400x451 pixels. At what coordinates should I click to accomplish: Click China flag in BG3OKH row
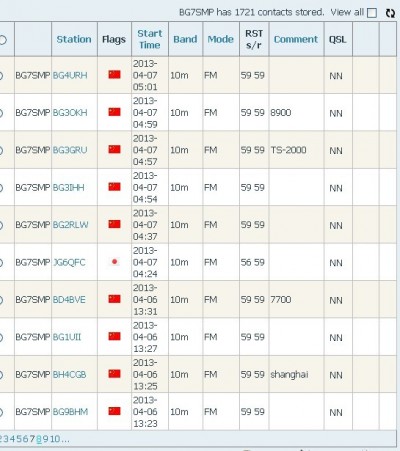pos(114,112)
